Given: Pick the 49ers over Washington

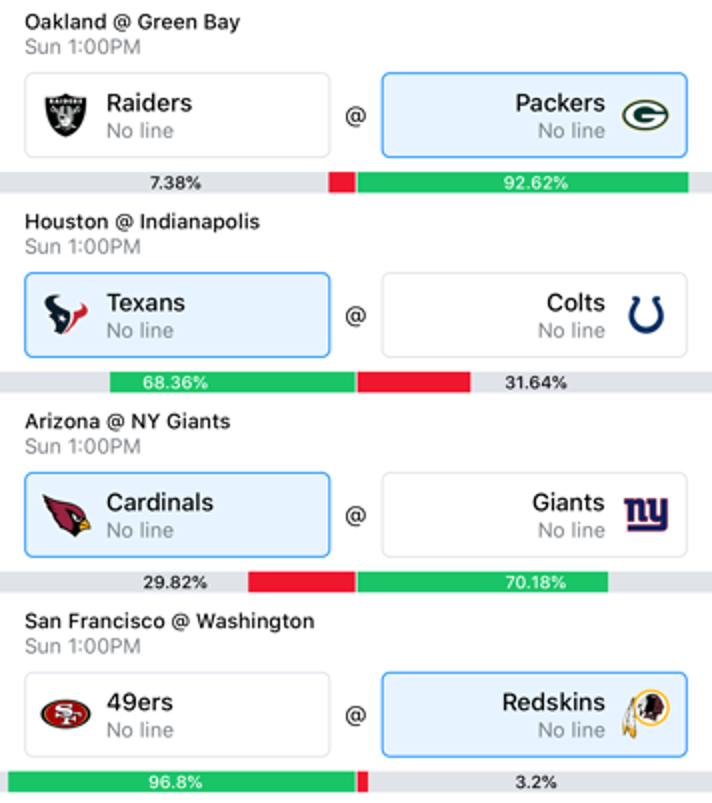Looking at the screenshot, I should tap(177, 714).
